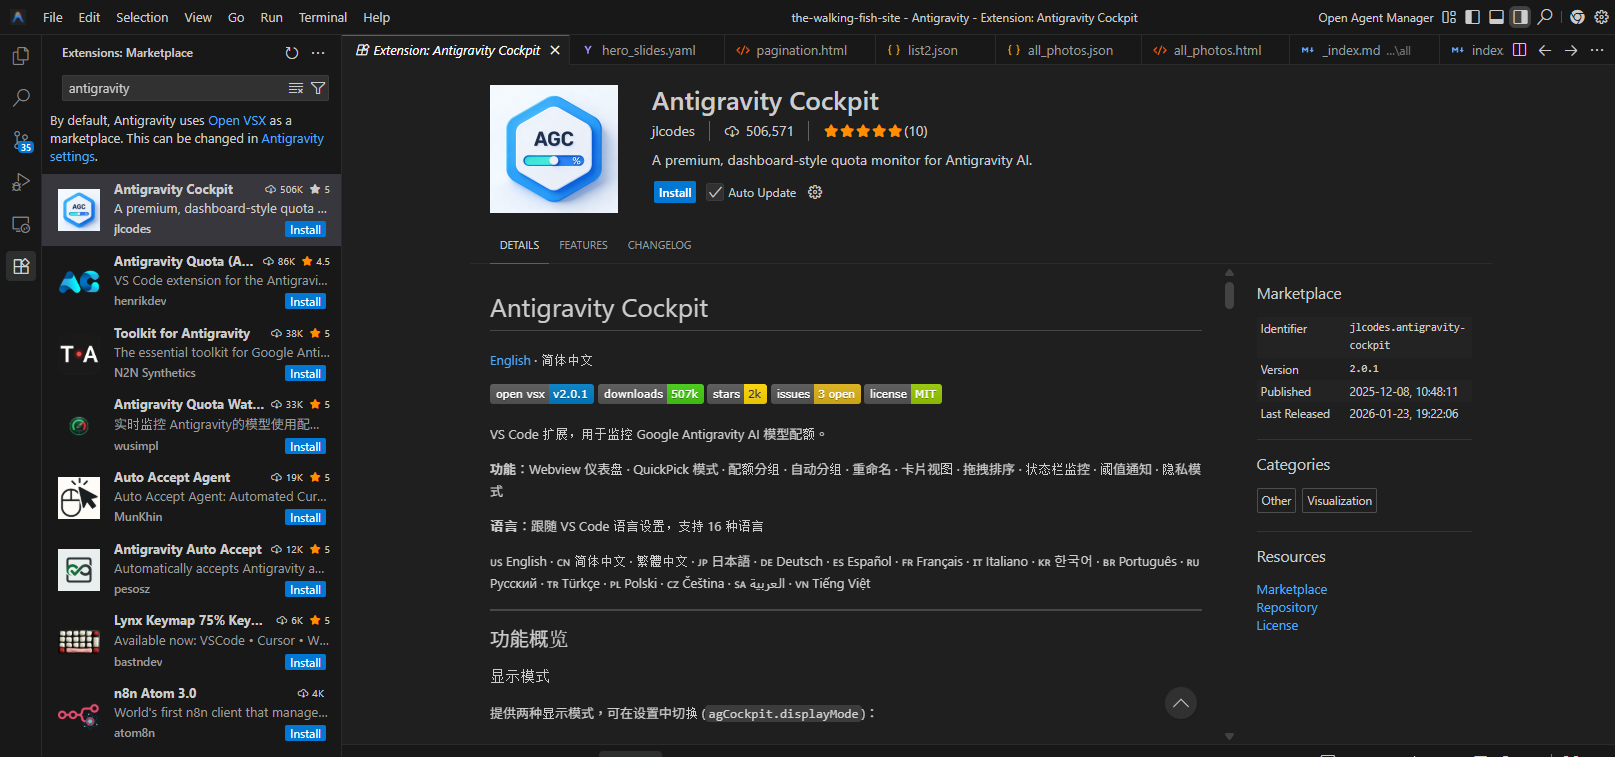Image resolution: width=1615 pixels, height=757 pixels.
Task: Open Extensions Marketplace more actions ellipsis
Action: (318, 53)
